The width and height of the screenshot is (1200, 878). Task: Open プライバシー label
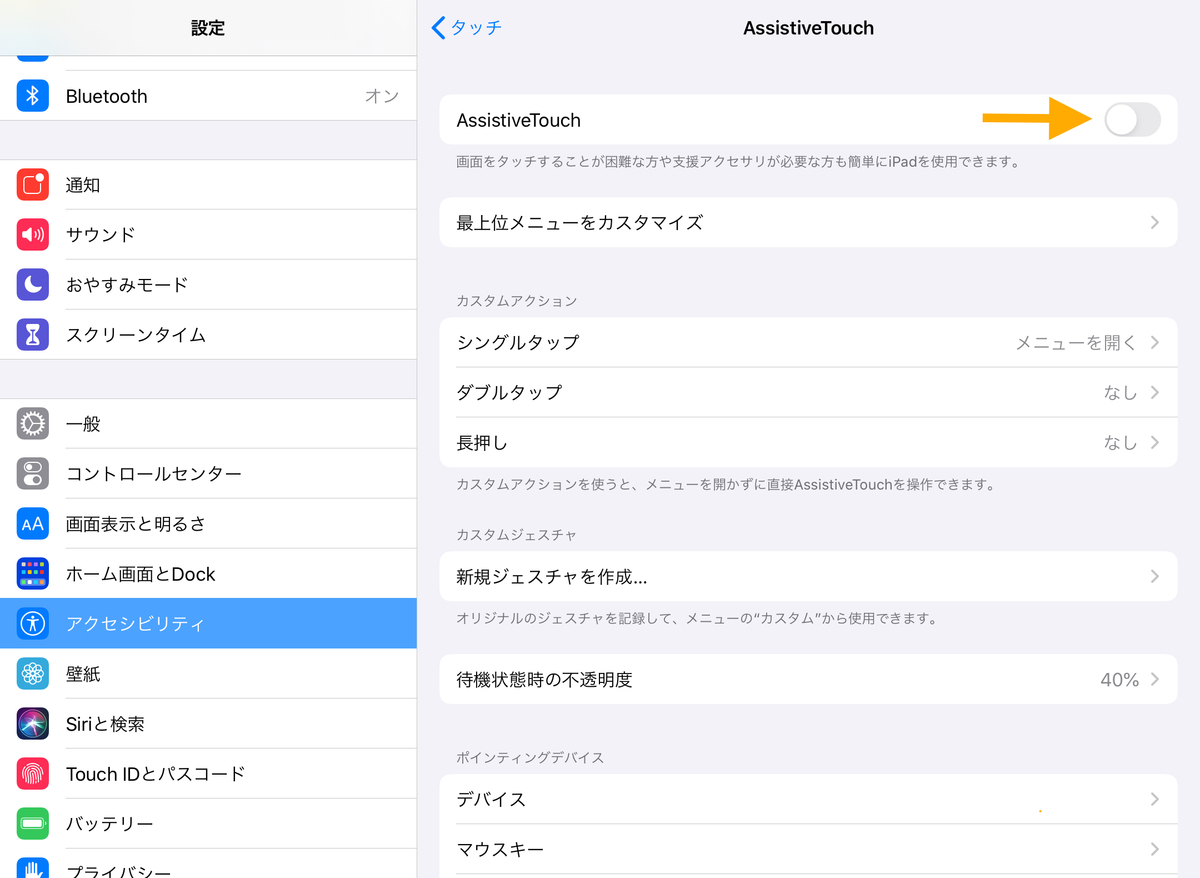coord(119,870)
